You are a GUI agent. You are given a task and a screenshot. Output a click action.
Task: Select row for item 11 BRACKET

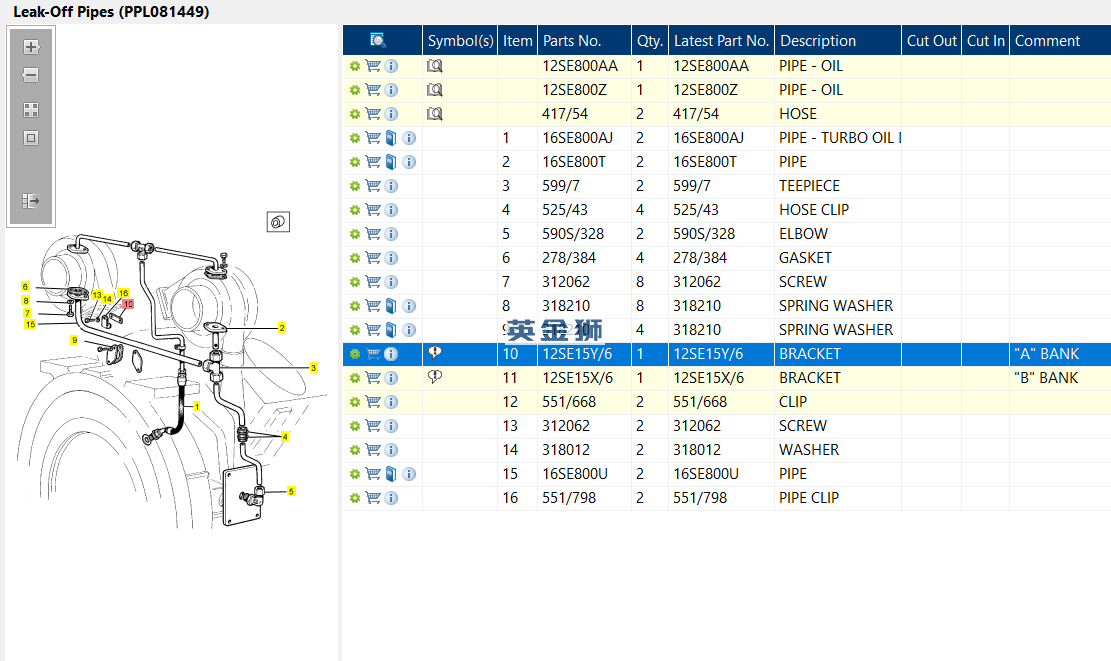pos(727,378)
